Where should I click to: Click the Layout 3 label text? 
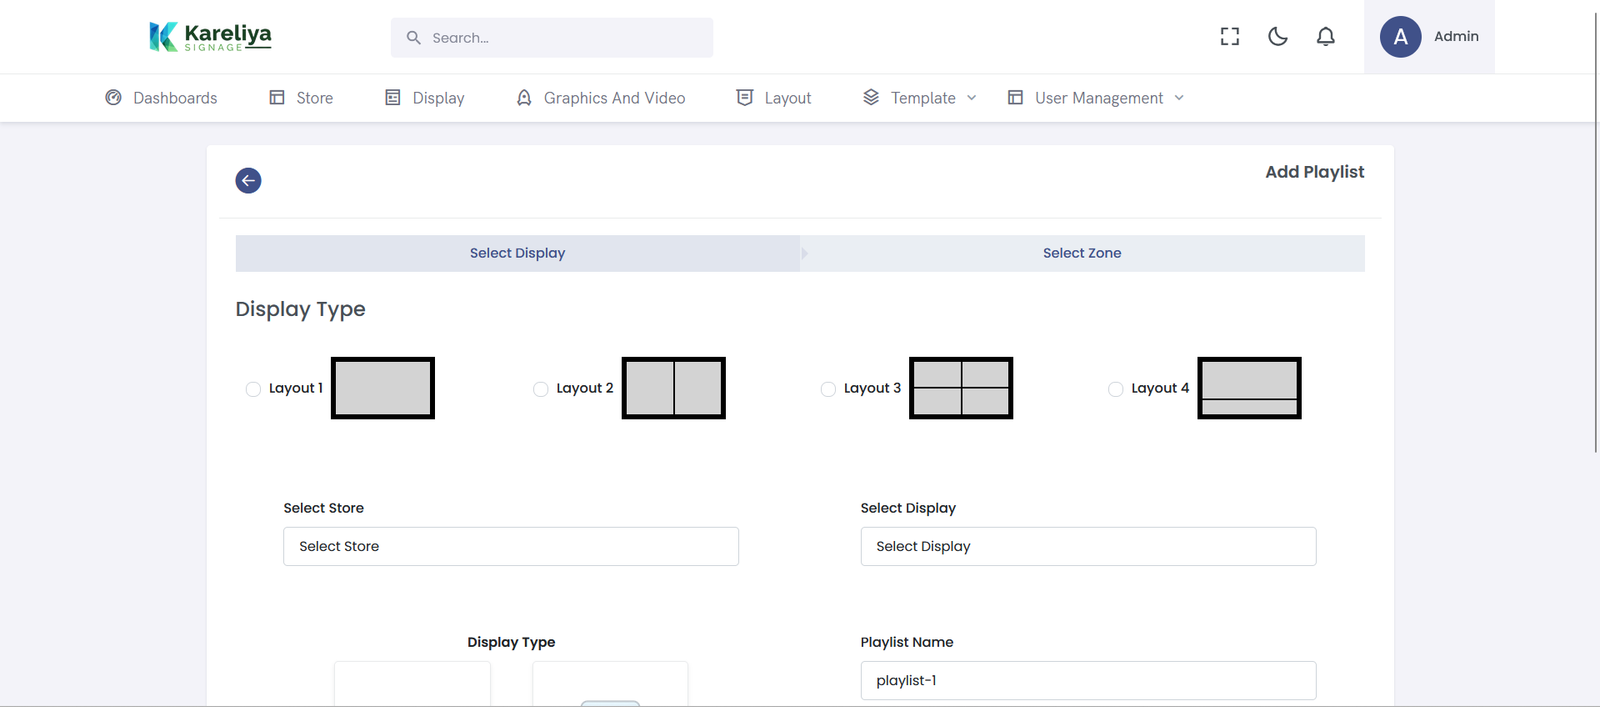tap(872, 388)
